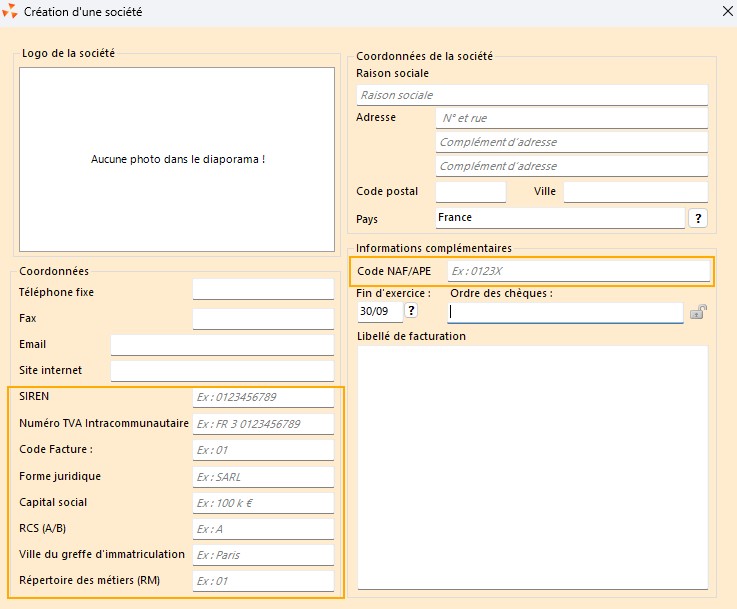Open the help button next to Pays
Screen dimensions: 737x609
pos(698,218)
